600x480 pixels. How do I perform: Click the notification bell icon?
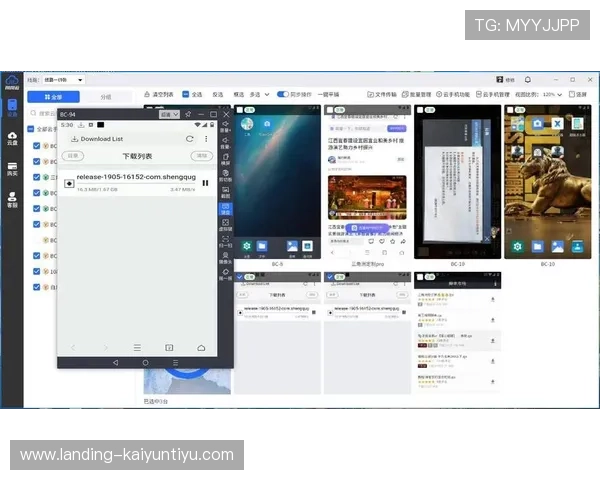[528, 79]
